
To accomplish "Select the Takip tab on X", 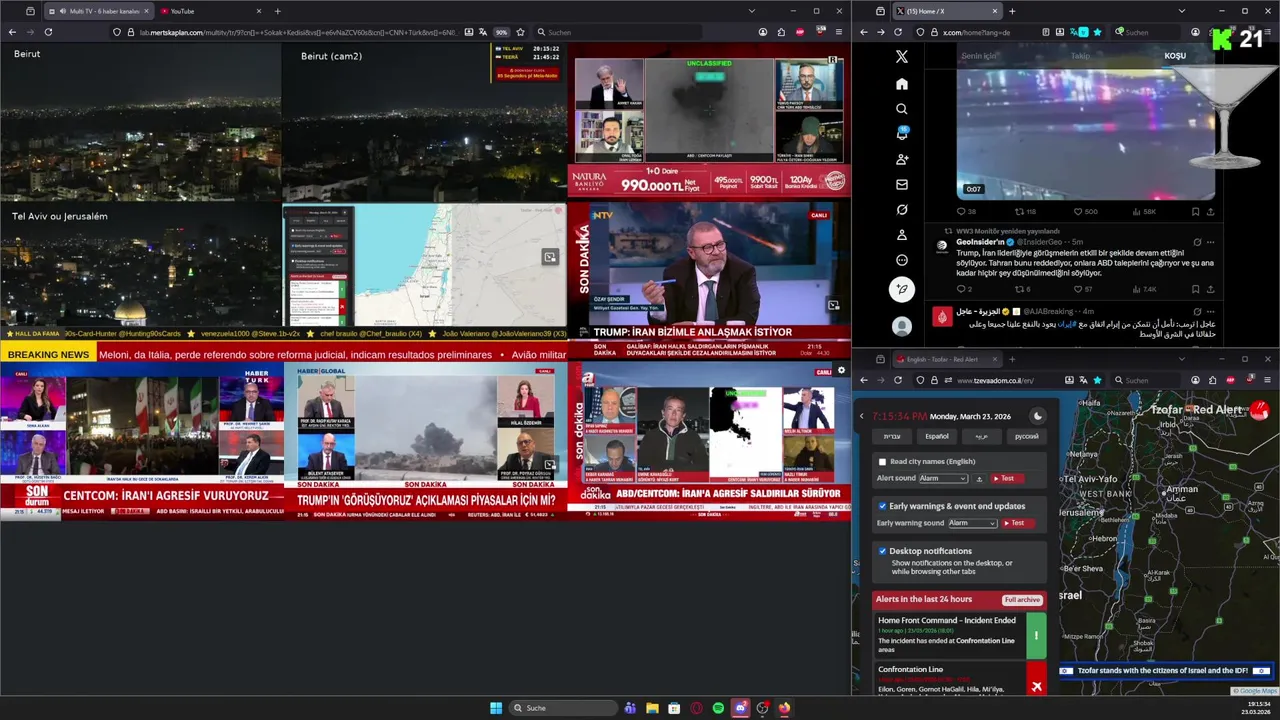I will 1080,56.
